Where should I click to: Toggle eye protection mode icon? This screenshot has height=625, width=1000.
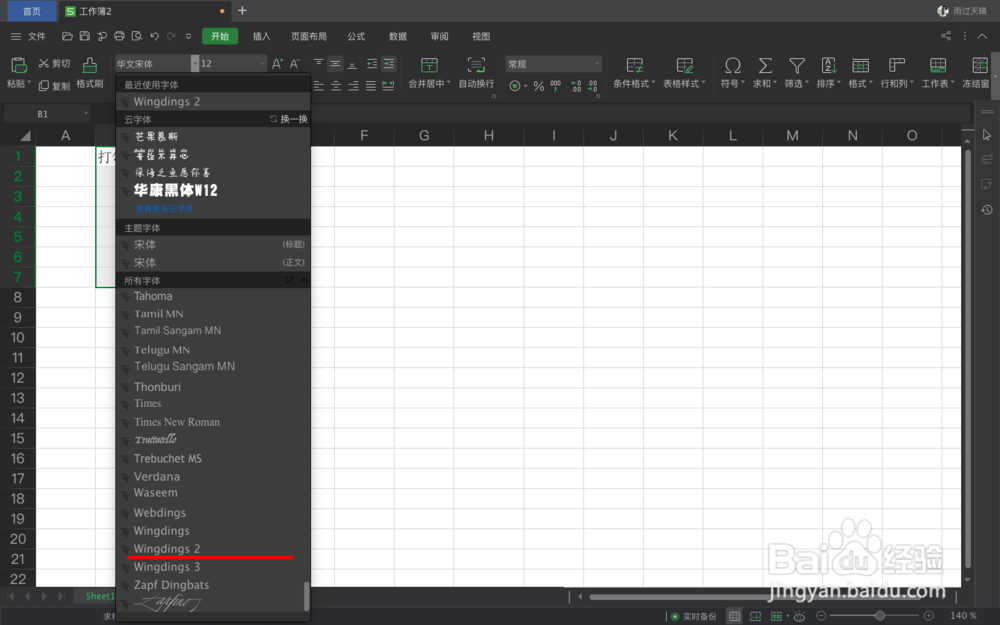click(798, 616)
